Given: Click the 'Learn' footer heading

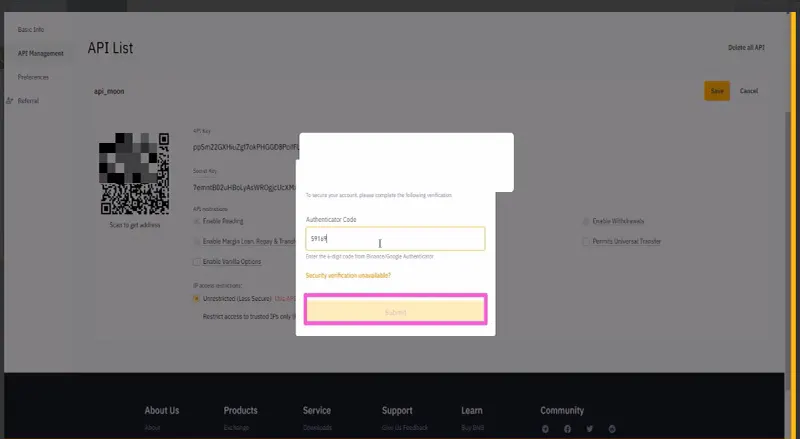Looking at the screenshot, I should tap(472, 410).
